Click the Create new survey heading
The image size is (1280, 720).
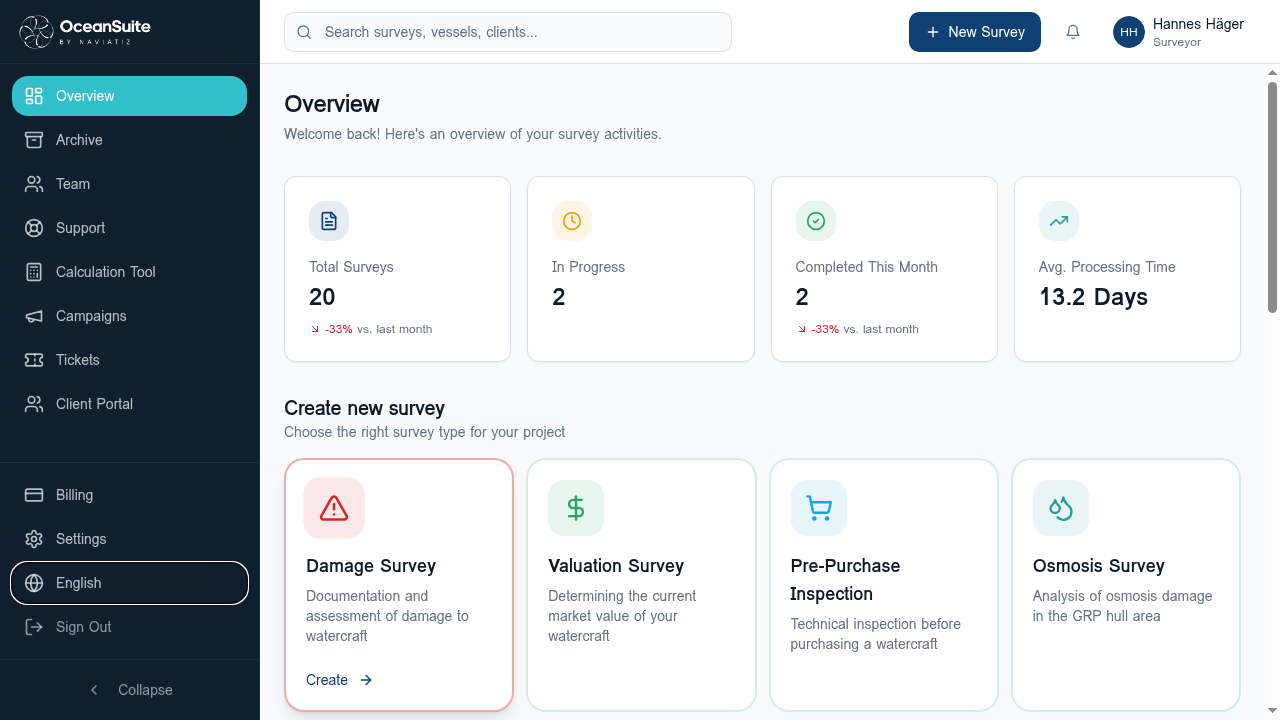click(x=364, y=408)
